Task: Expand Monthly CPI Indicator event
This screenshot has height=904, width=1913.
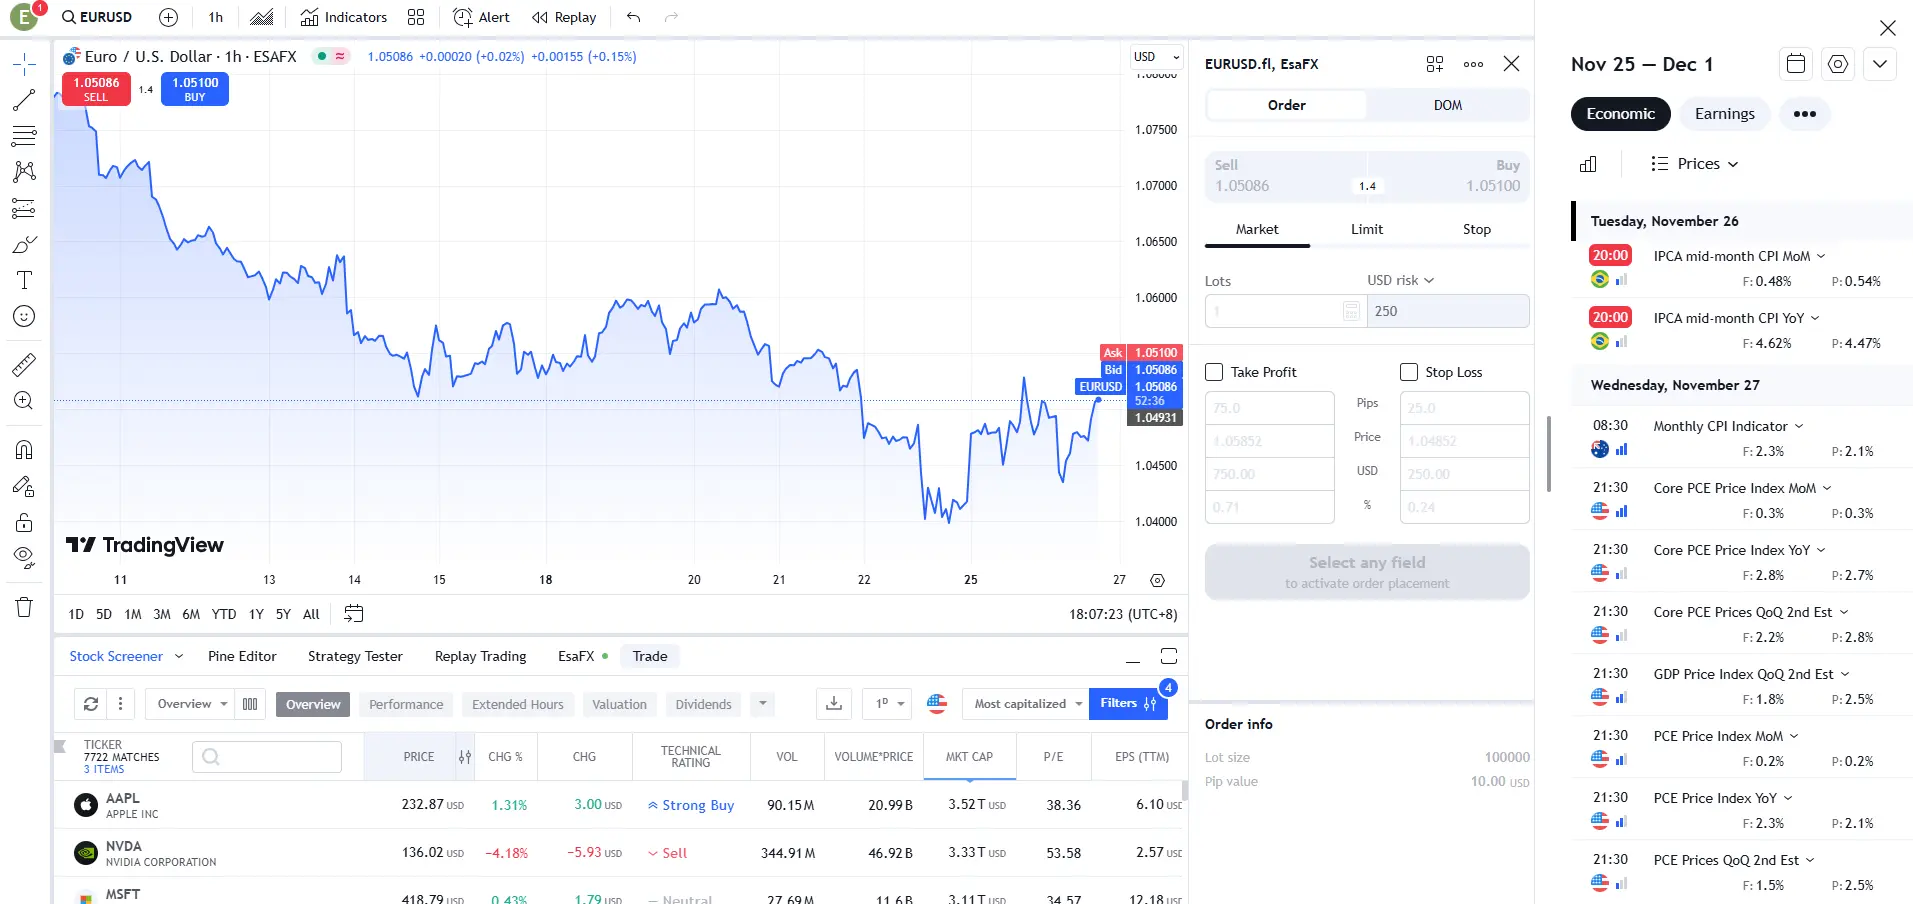Action: pos(1727,426)
